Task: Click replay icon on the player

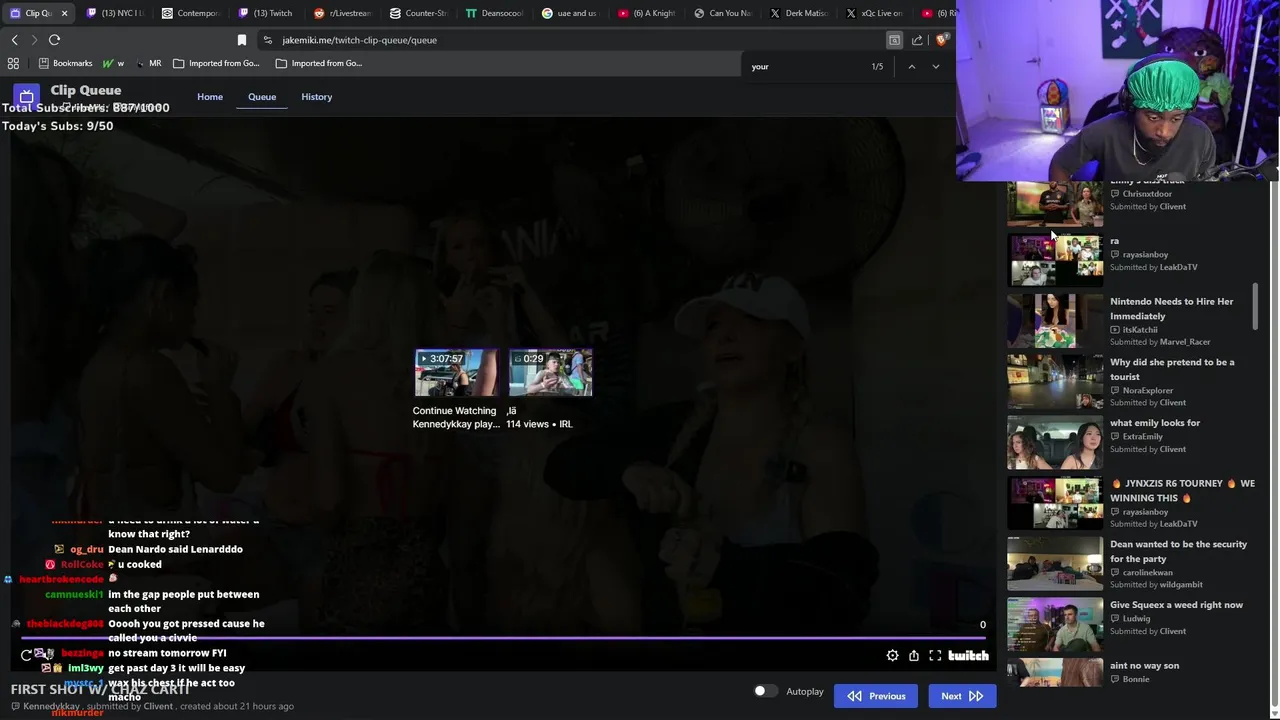Action: tap(27, 656)
